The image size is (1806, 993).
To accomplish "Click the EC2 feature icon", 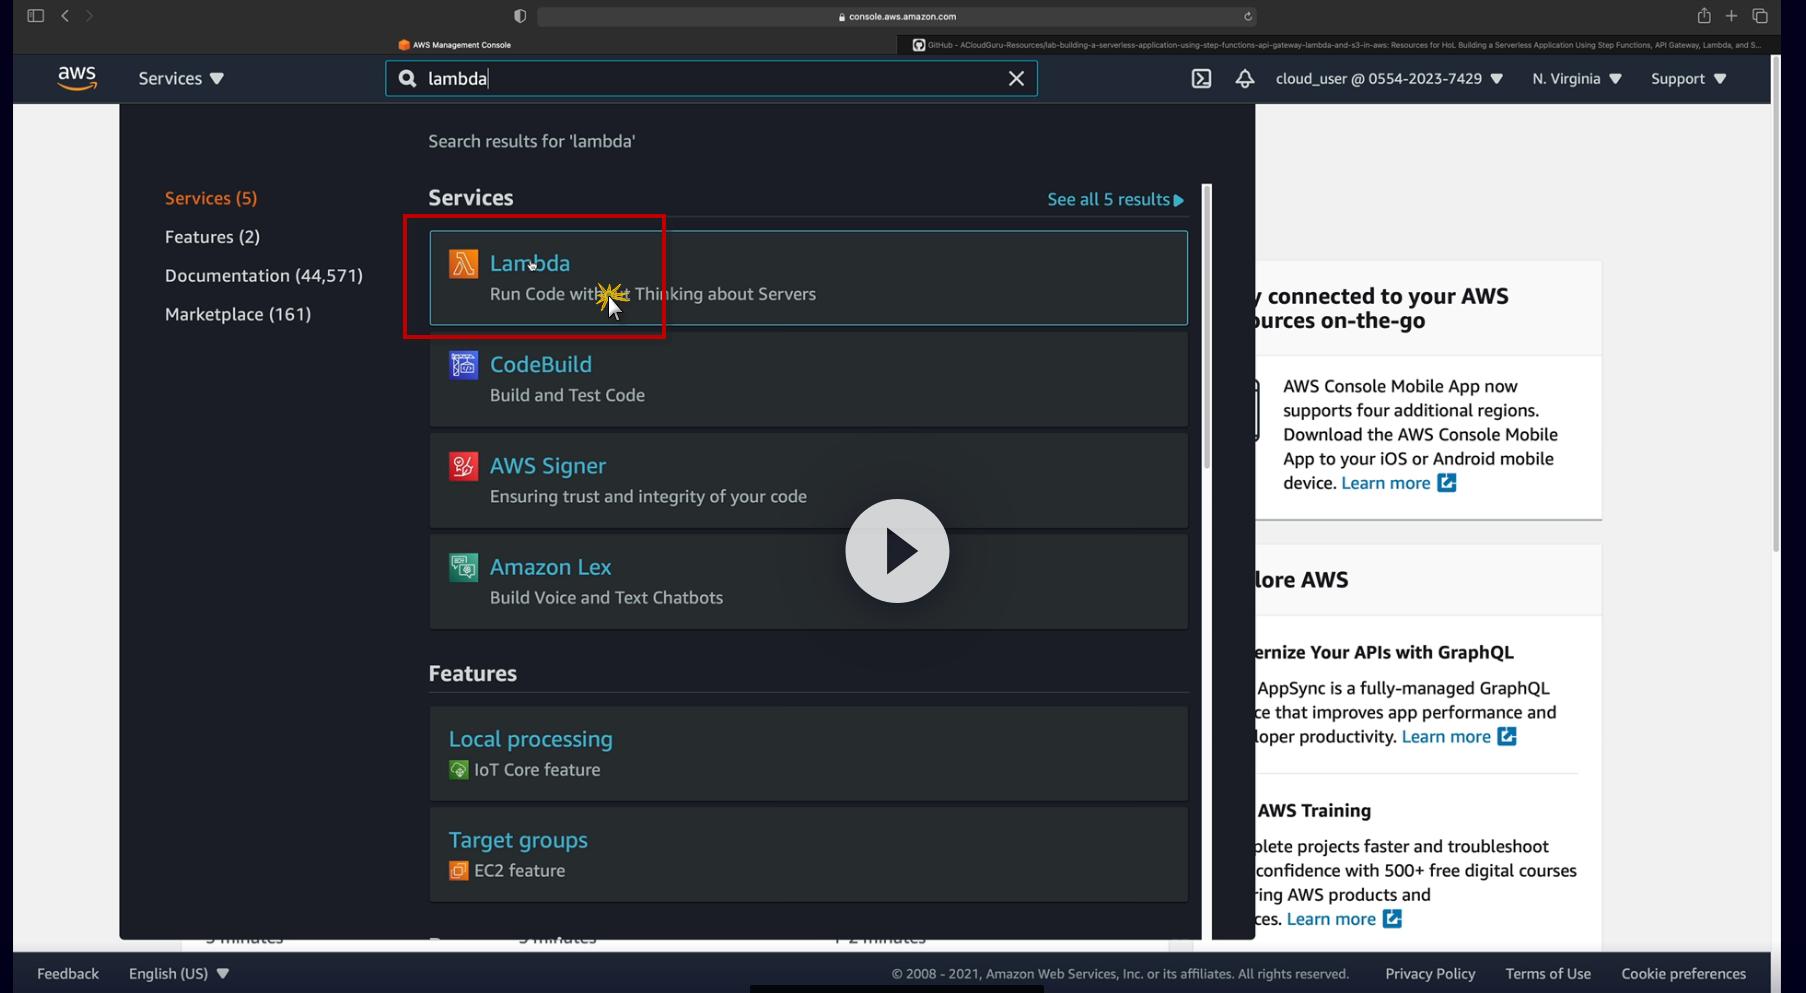I will [x=458, y=871].
